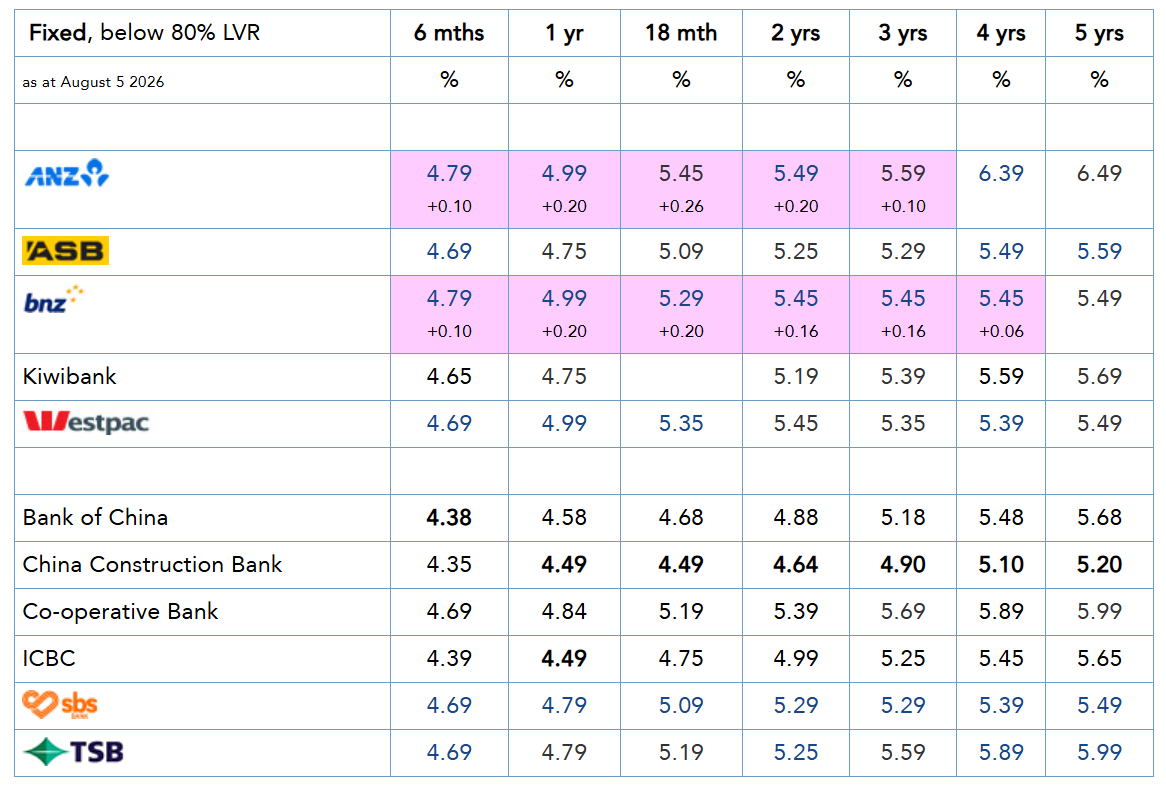
Task: Click bnz 18 mth rate 5.29
Action: point(681,298)
